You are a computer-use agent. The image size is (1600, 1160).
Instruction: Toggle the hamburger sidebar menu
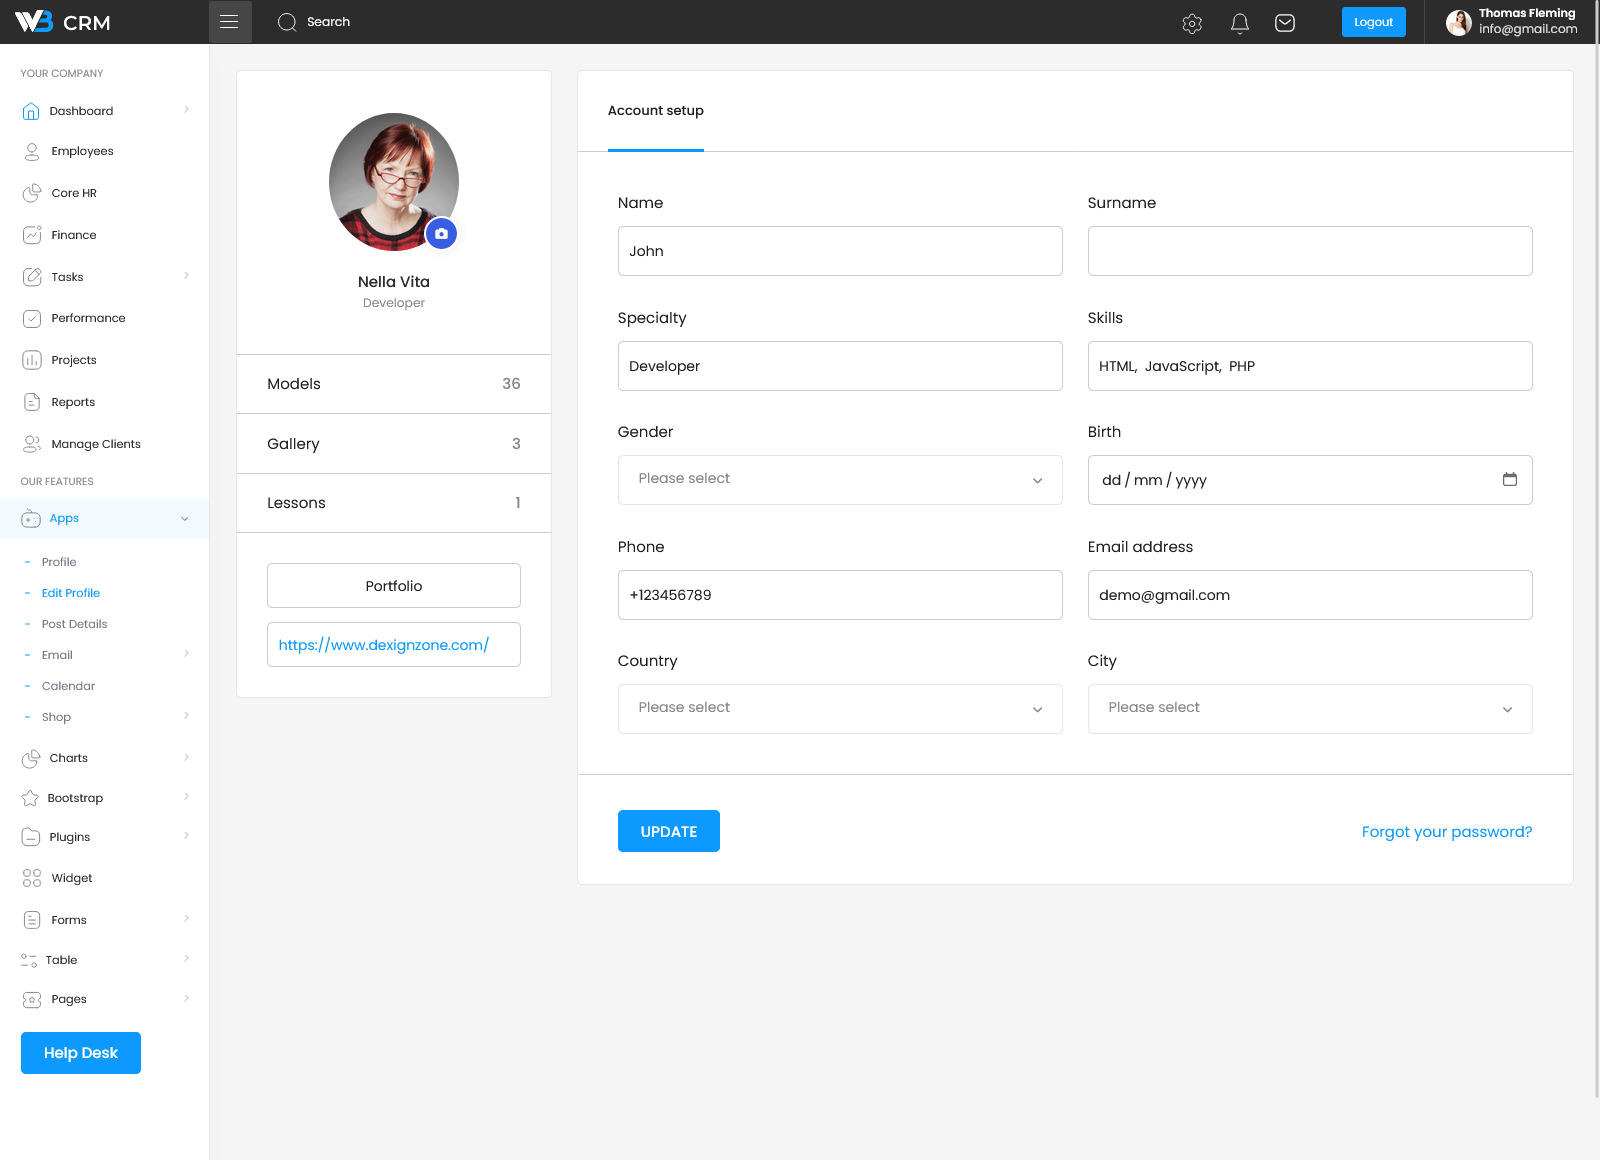point(229,22)
